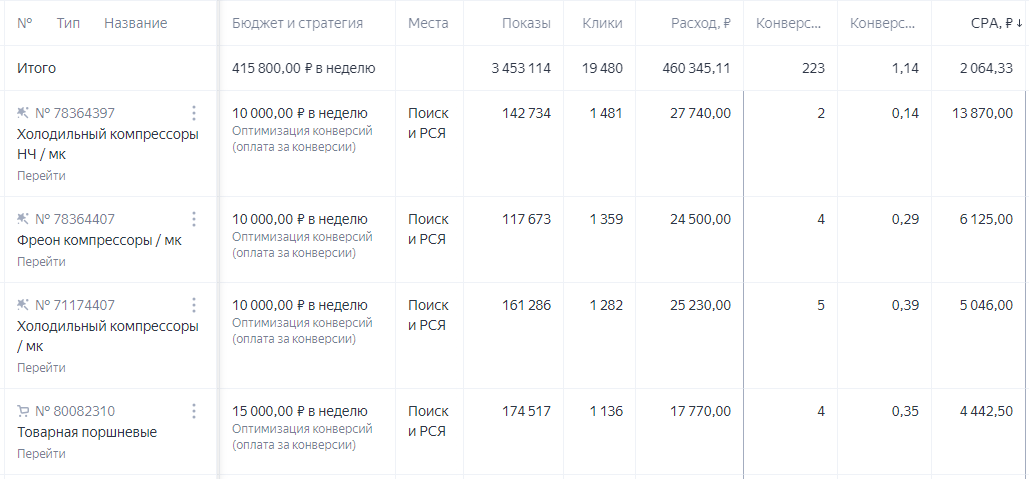Click Название column header

pyautogui.click(x=136, y=24)
